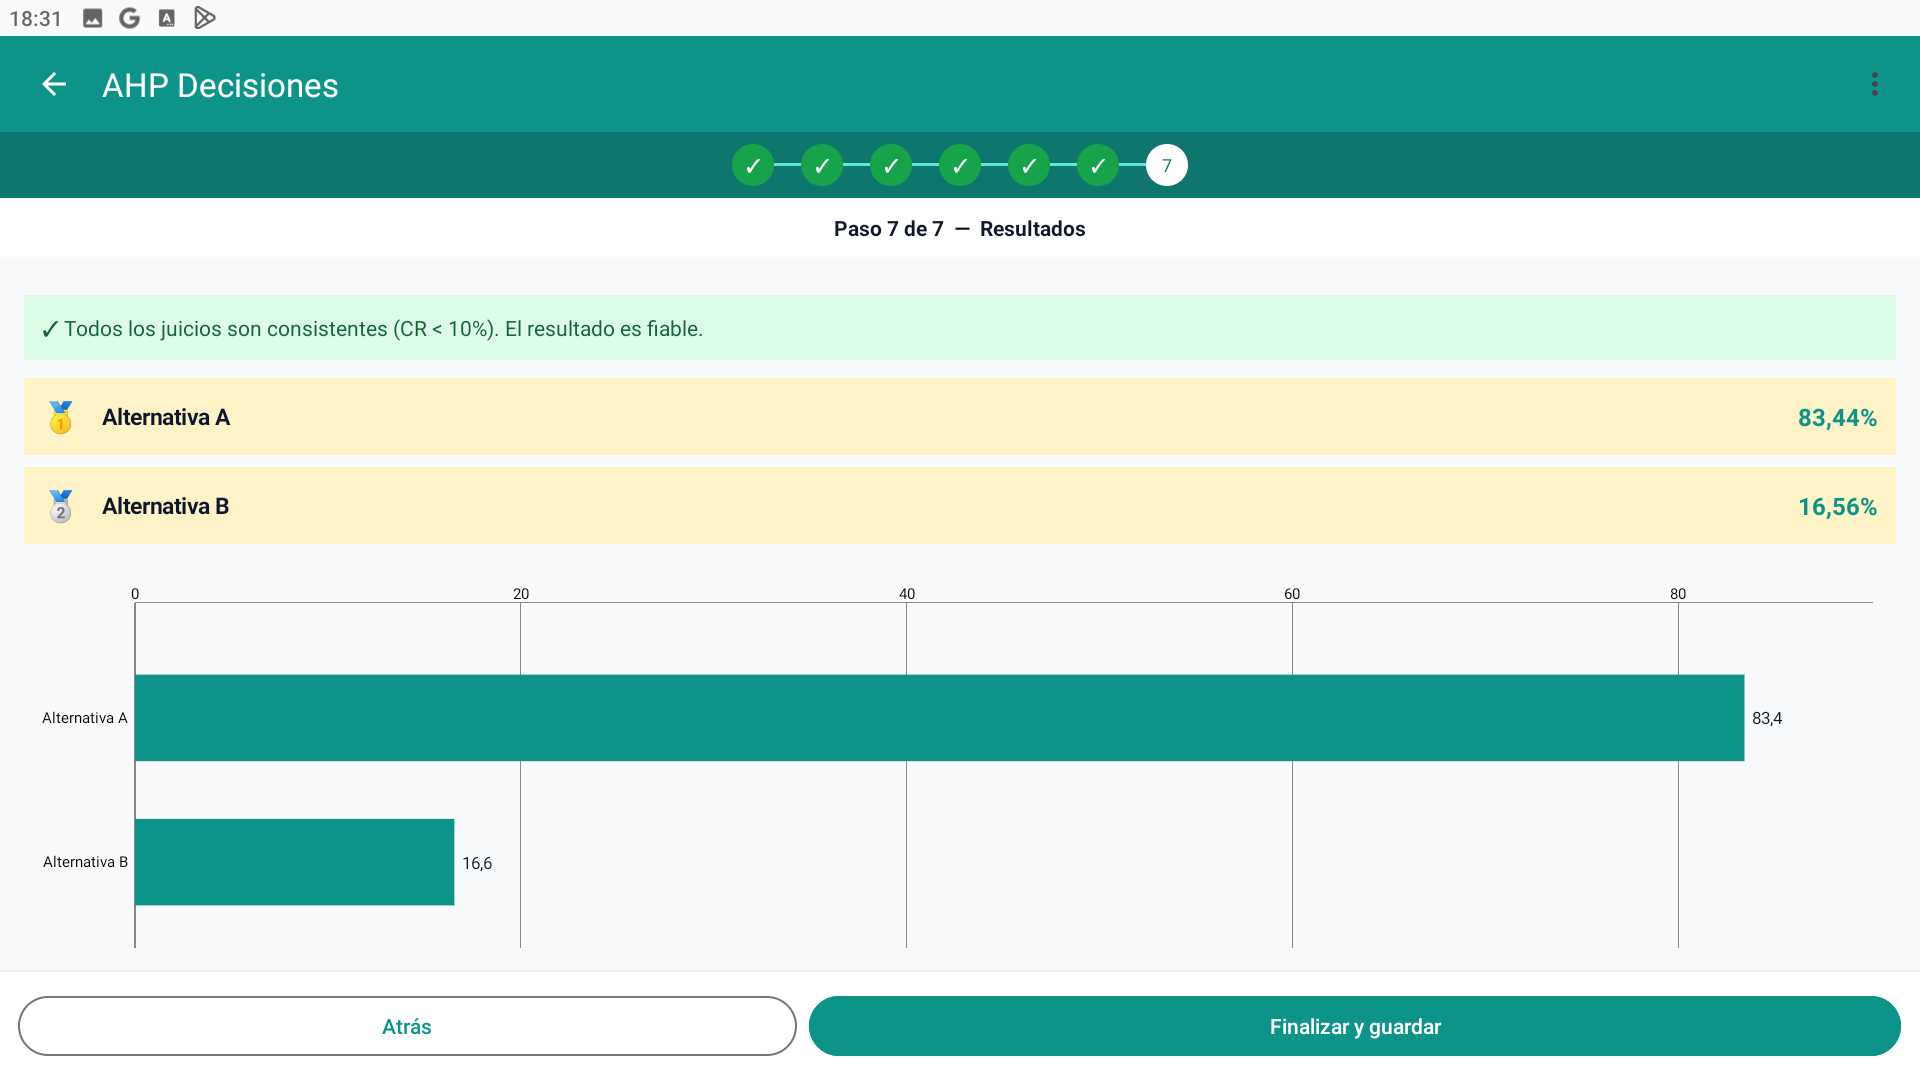Open the three-dot overflow menu

pos(1875,85)
